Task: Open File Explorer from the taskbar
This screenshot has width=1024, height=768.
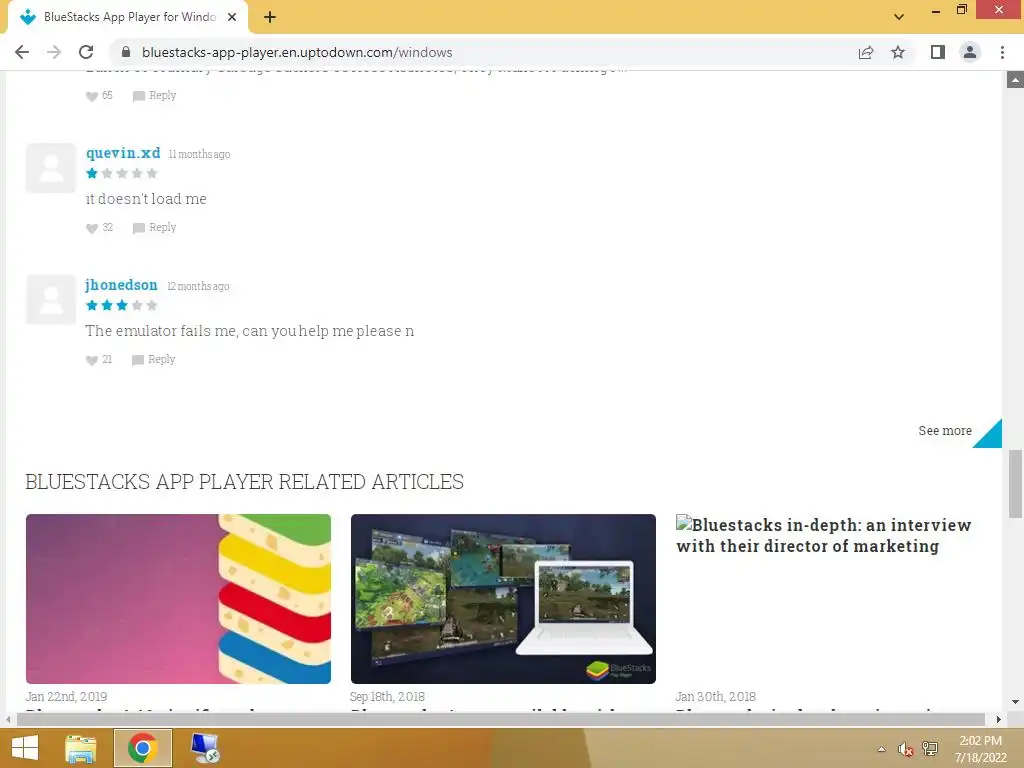Action: (x=81, y=748)
